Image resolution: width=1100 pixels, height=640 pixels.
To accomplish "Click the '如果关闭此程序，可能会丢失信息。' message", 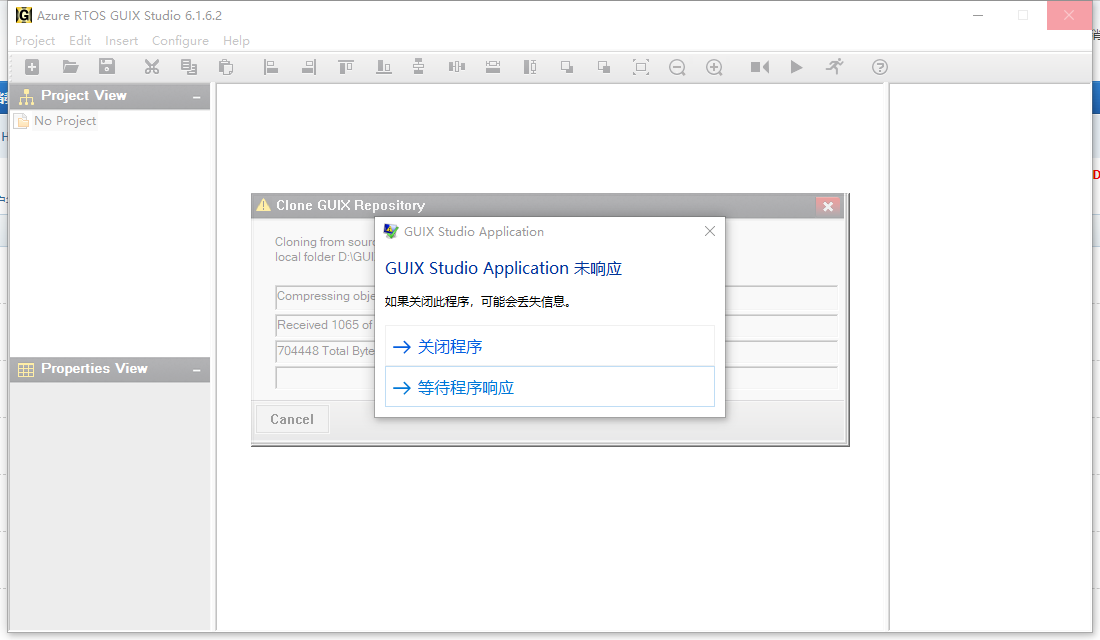I will 478,302.
